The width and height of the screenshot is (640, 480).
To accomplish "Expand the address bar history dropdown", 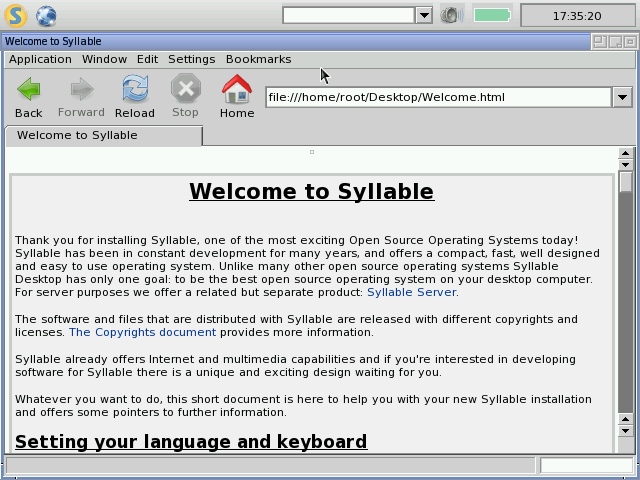I will [x=622, y=97].
